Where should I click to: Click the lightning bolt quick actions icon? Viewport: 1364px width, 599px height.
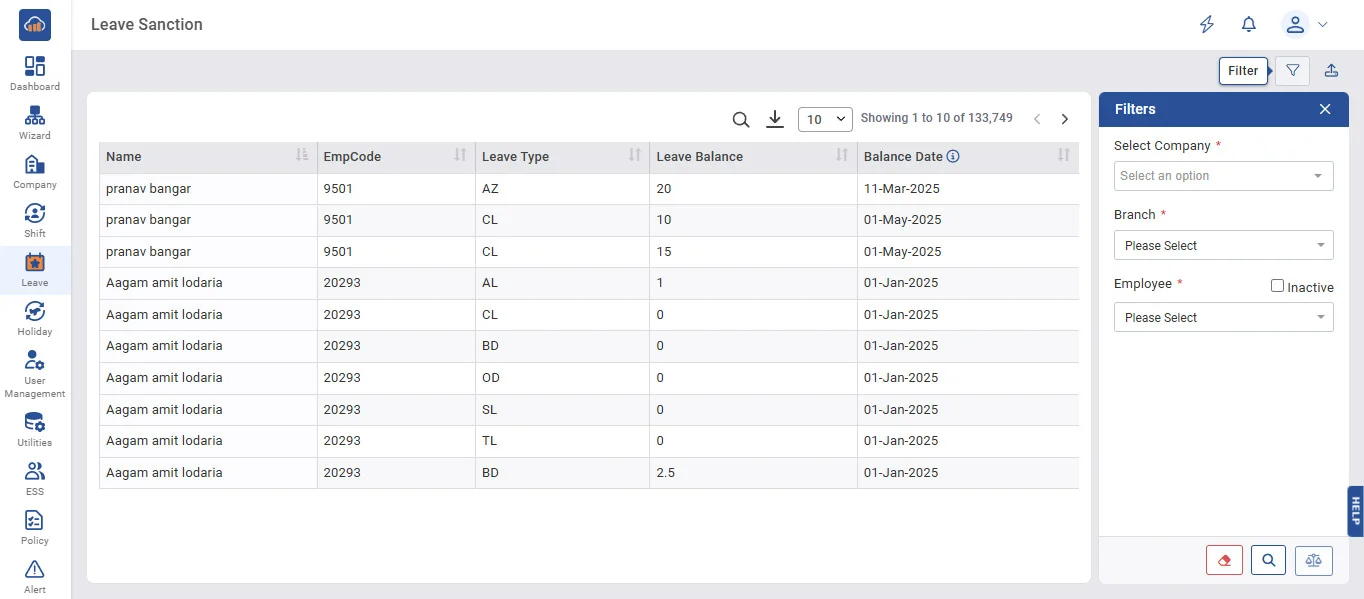[1207, 25]
